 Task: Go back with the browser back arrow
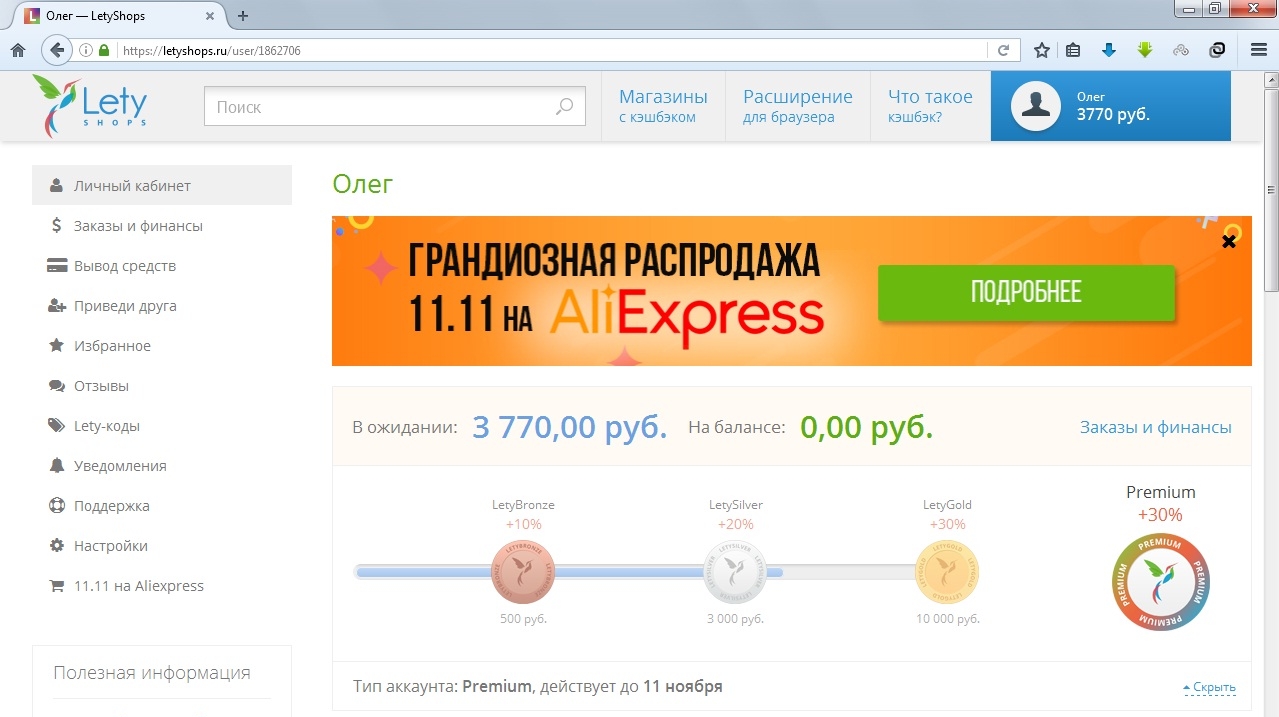57,50
